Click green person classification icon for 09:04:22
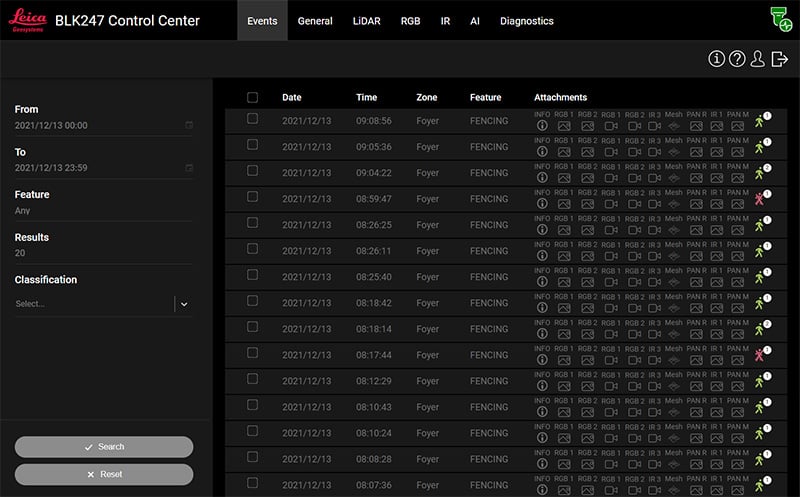 759,173
